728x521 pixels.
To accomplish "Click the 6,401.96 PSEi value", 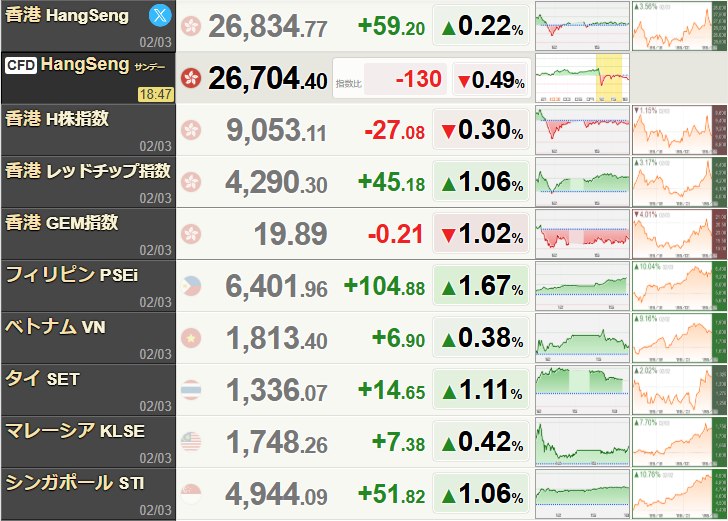I will coord(276,287).
